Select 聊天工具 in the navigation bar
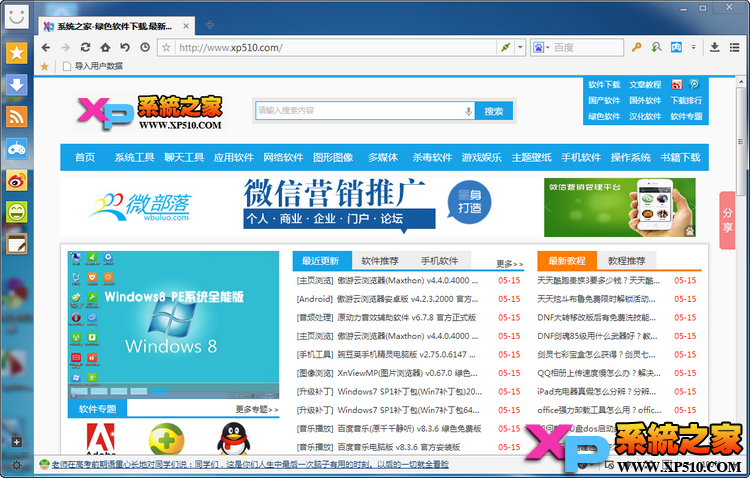 pos(184,157)
